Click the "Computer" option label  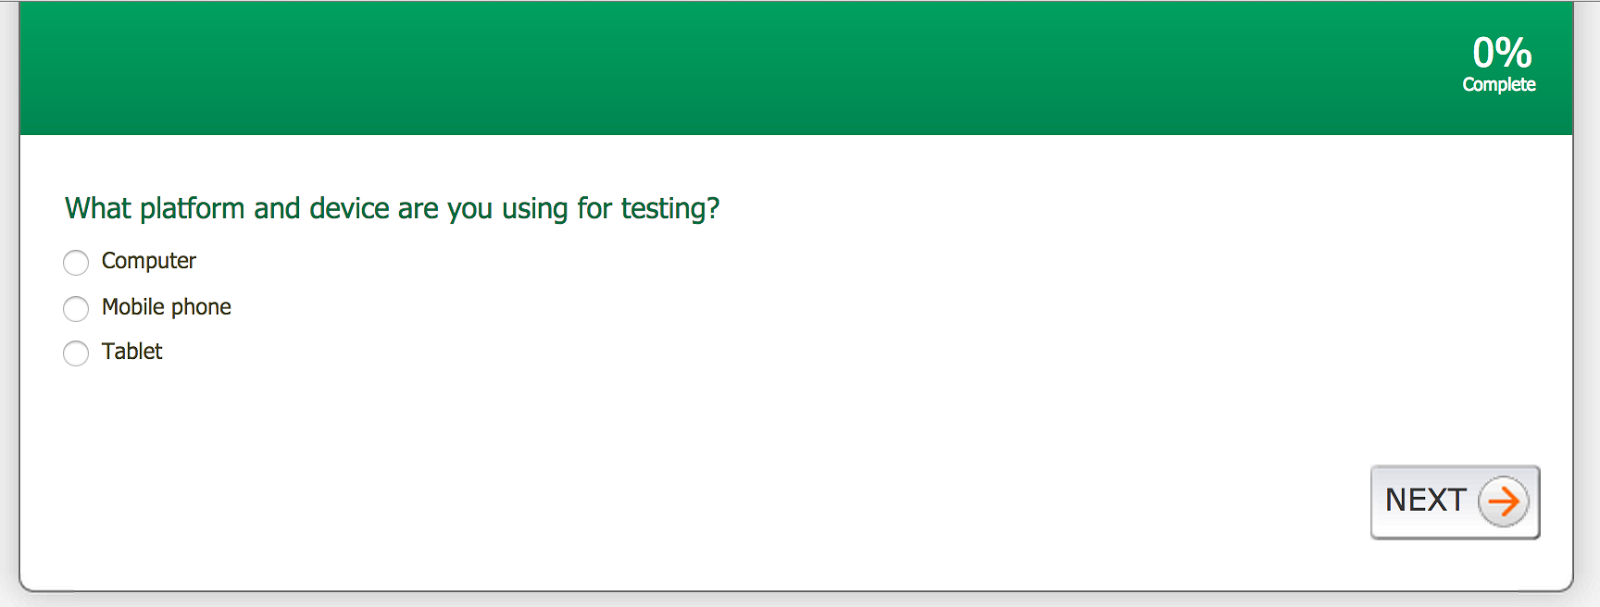(149, 261)
